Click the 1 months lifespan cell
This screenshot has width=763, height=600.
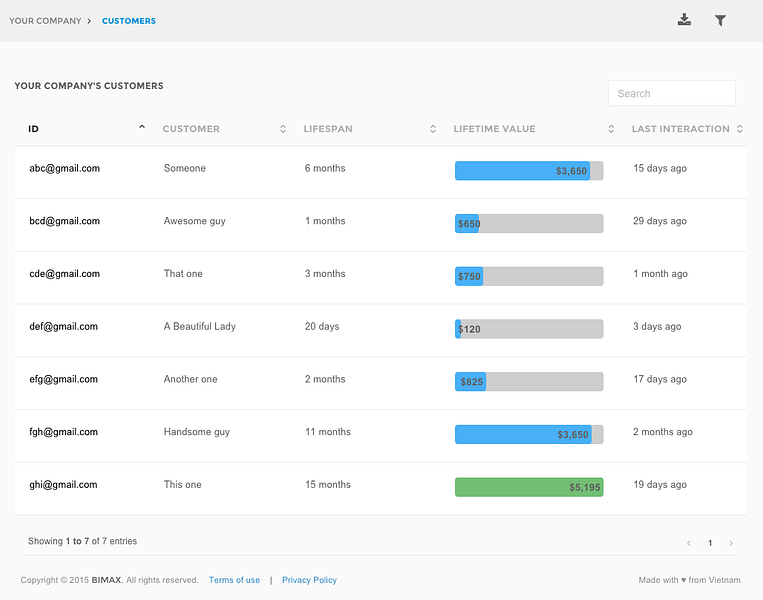coord(325,221)
